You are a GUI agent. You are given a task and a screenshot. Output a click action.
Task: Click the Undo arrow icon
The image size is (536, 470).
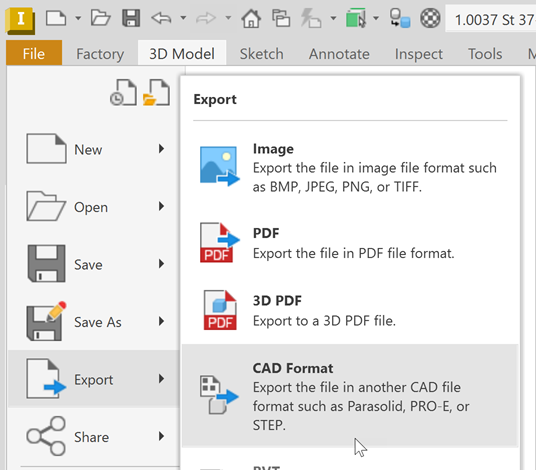tap(161, 18)
